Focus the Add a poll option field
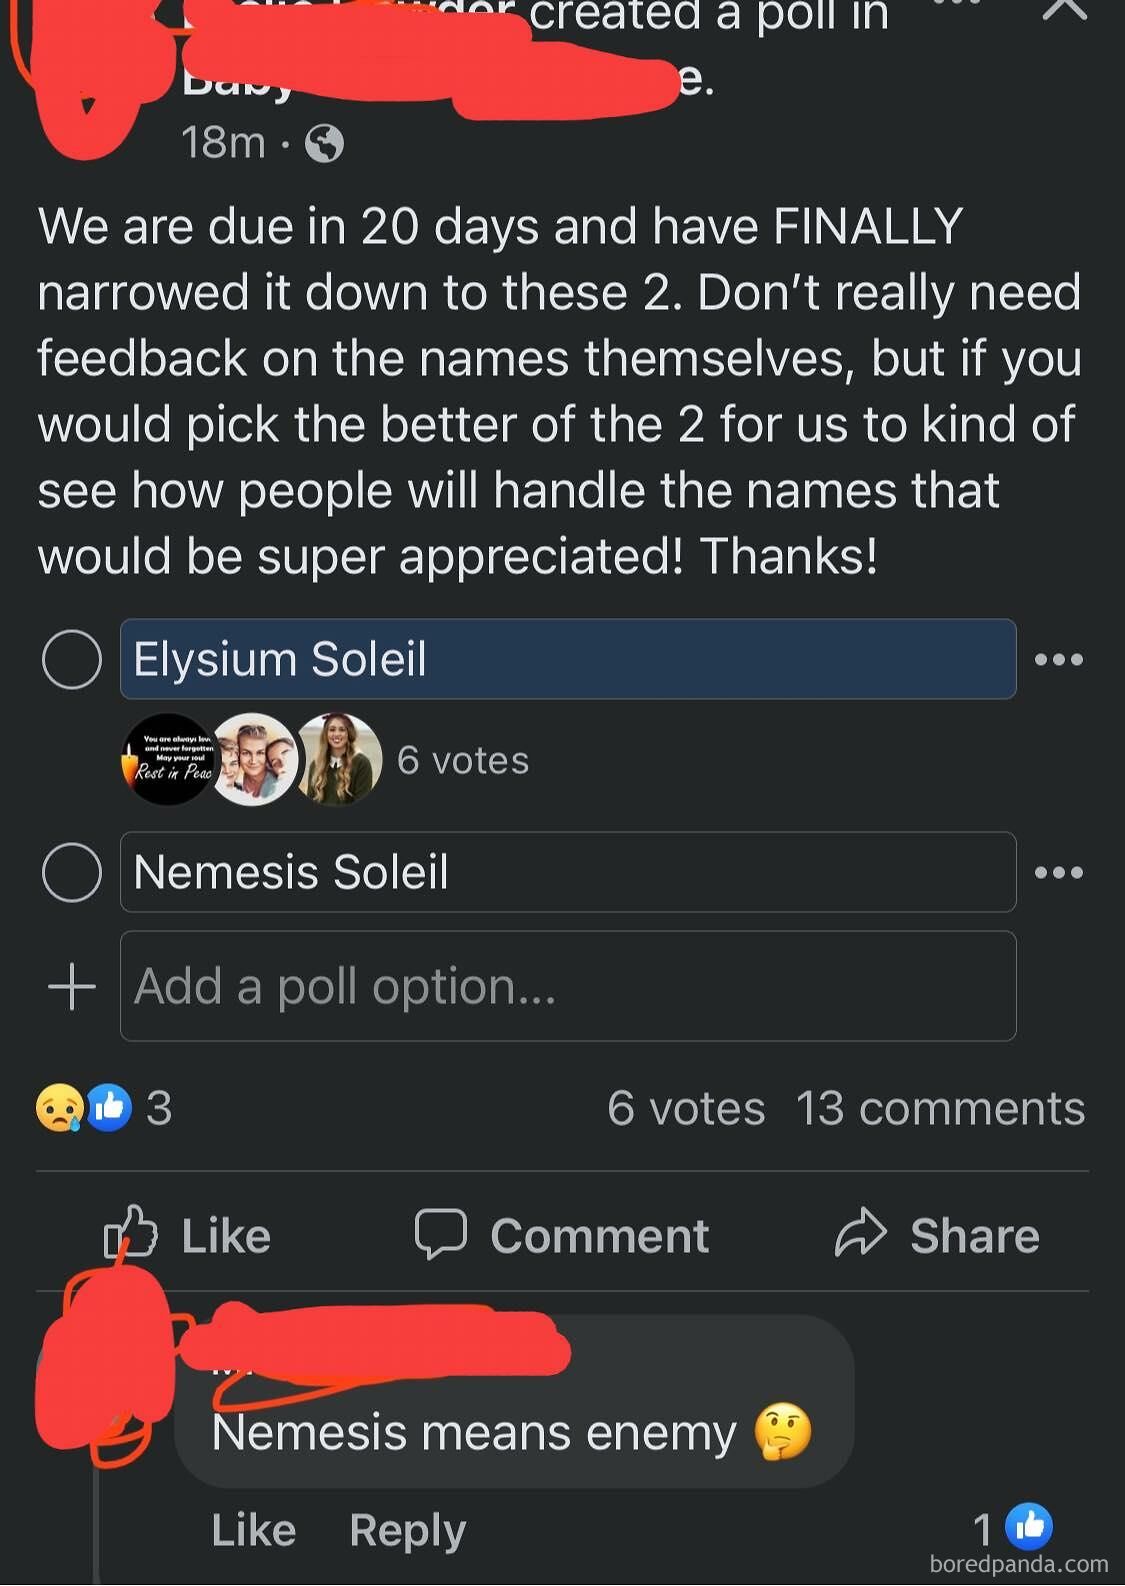This screenshot has width=1125, height=1586. coord(568,986)
